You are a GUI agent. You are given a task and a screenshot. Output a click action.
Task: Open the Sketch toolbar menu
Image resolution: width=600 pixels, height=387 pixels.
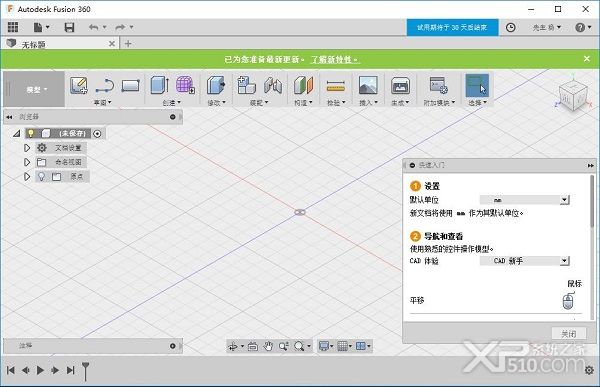(103, 103)
